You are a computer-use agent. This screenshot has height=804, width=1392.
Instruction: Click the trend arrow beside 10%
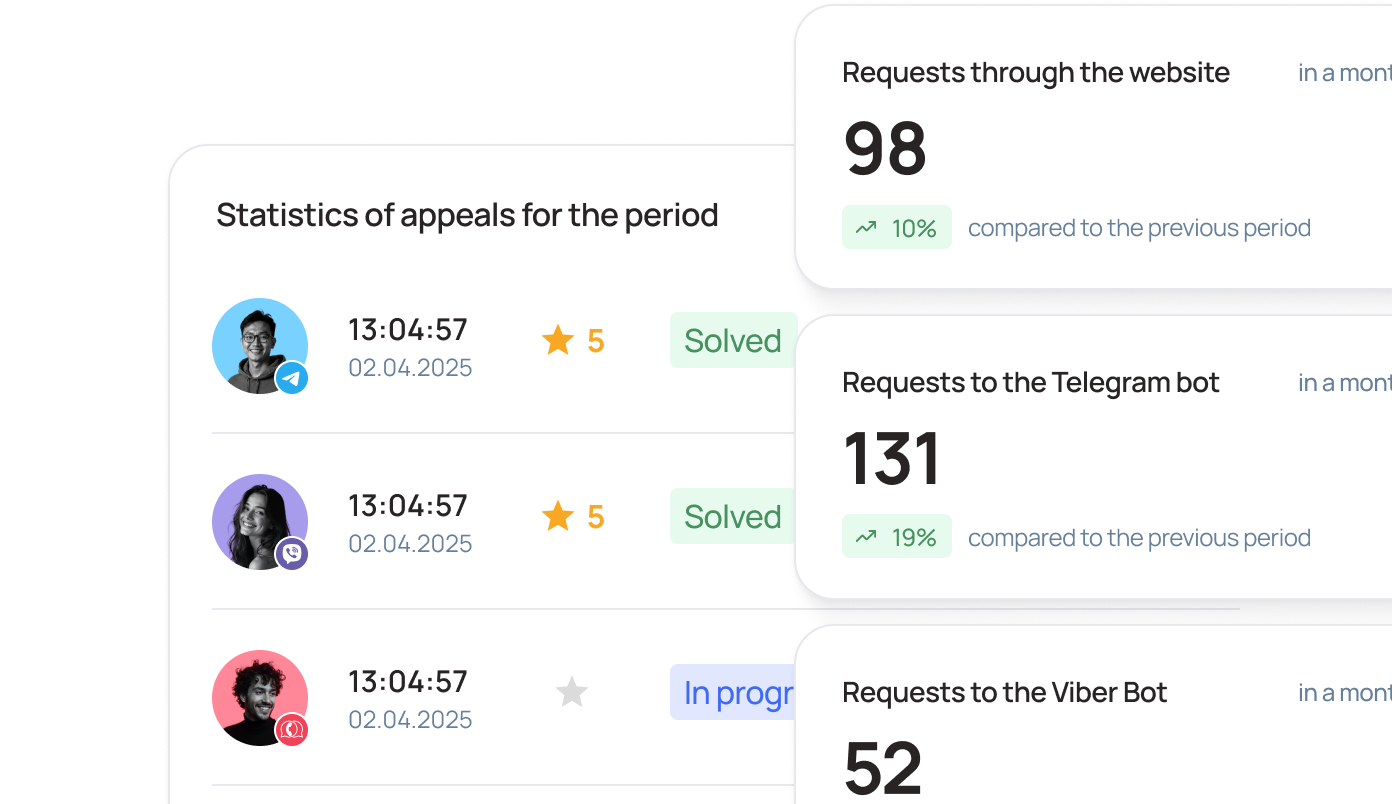[x=866, y=228]
